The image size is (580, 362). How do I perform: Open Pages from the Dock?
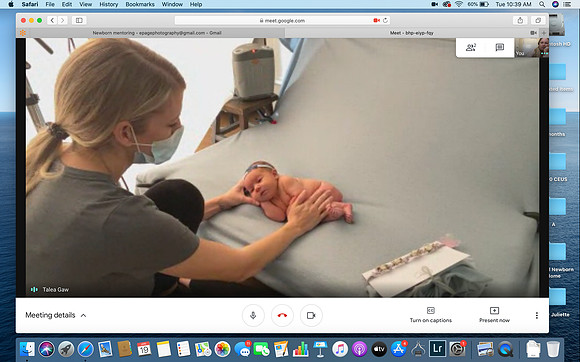[281, 349]
